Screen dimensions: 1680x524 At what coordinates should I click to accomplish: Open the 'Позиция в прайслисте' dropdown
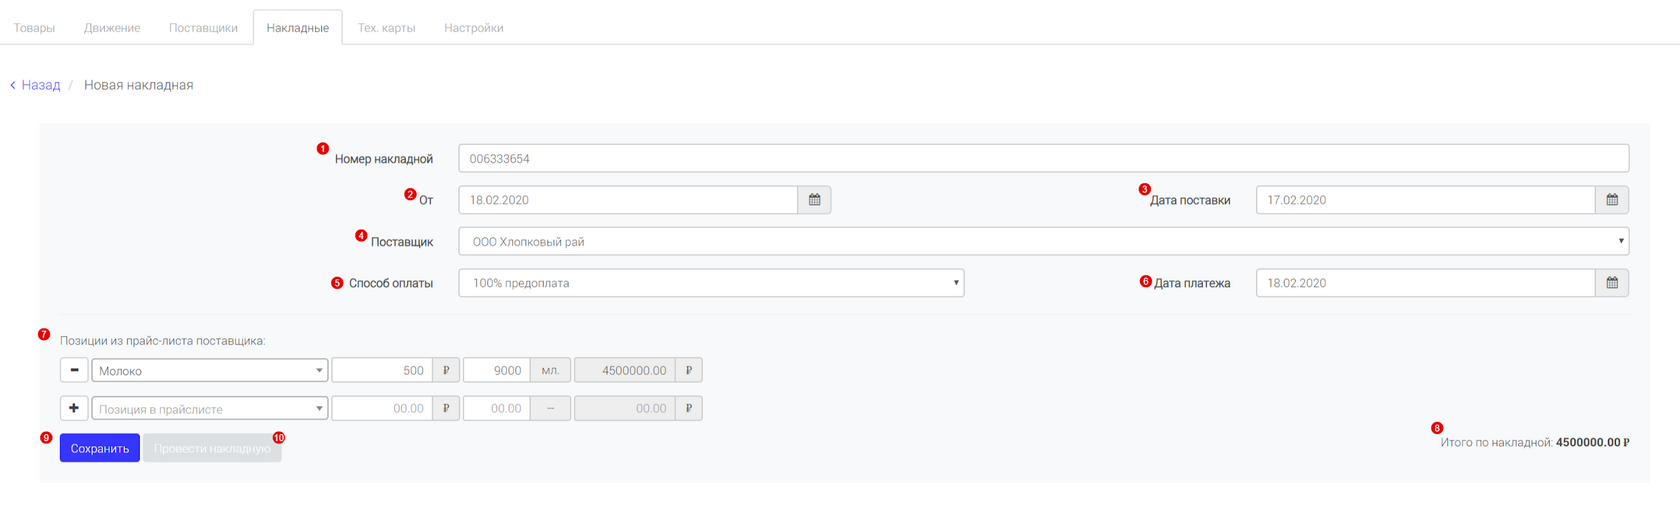point(210,408)
